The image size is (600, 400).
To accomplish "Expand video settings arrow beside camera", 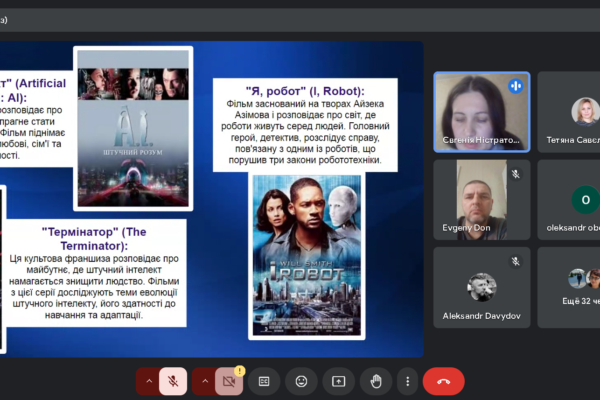I will [x=205, y=381].
